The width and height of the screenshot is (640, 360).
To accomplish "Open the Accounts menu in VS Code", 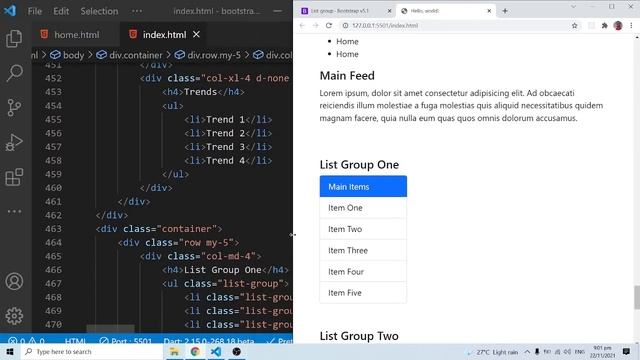I will [x=14, y=282].
